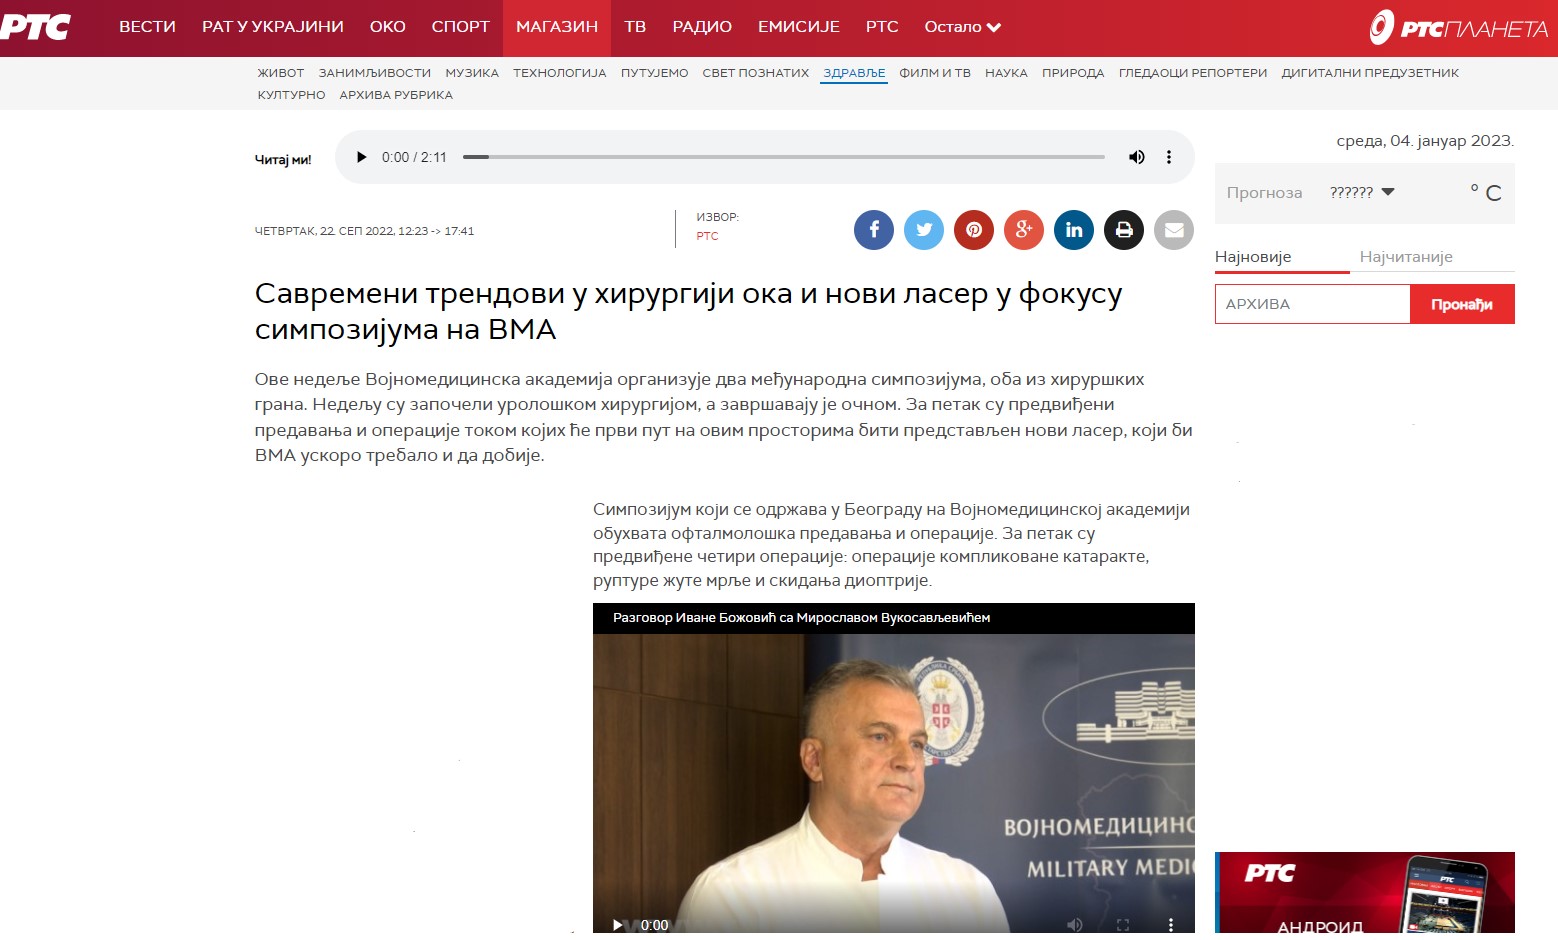The width and height of the screenshot is (1558, 940).
Task: Open the СПОРТ menu item
Action: click(461, 27)
